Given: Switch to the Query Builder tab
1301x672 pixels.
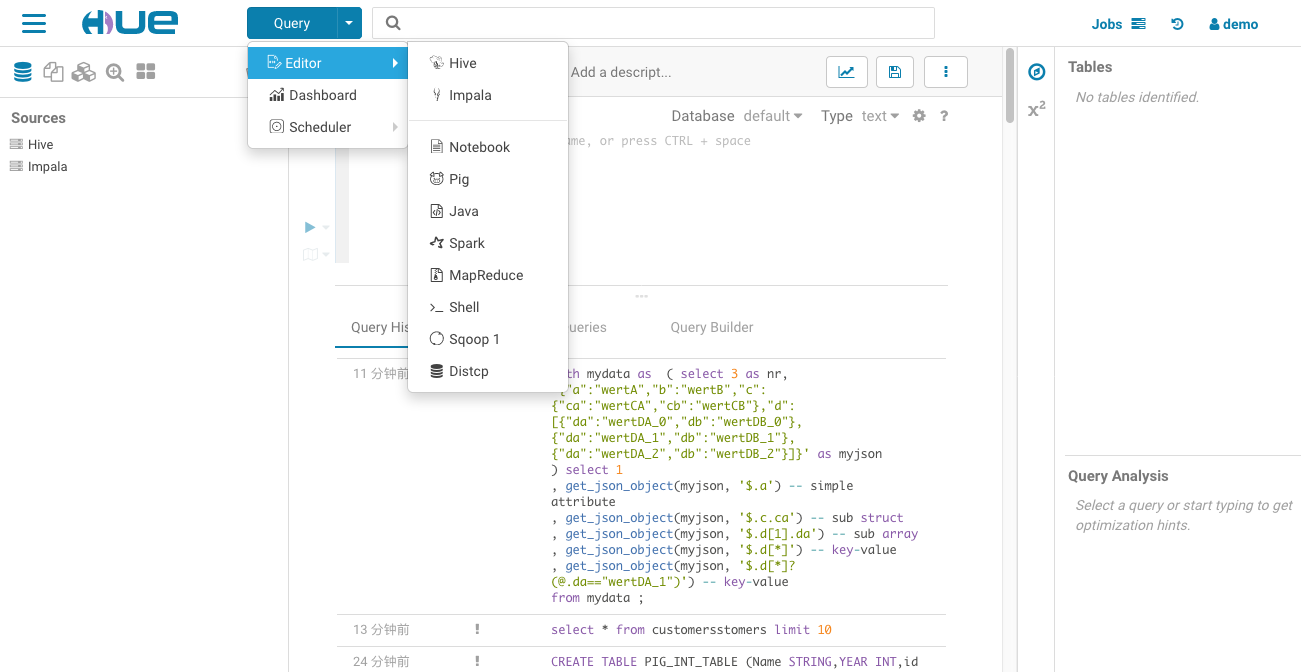Looking at the screenshot, I should [712, 327].
